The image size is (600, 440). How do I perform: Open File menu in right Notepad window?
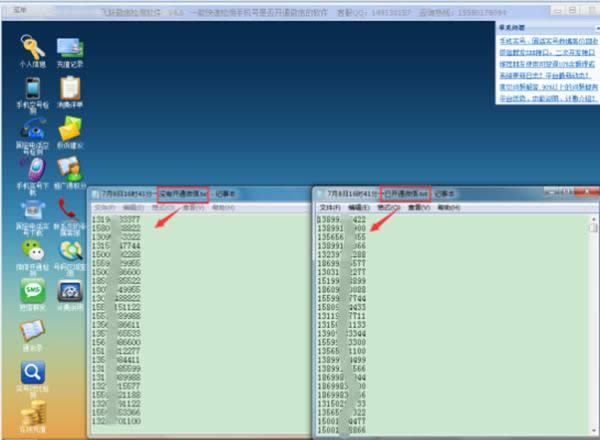click(330, 207)
